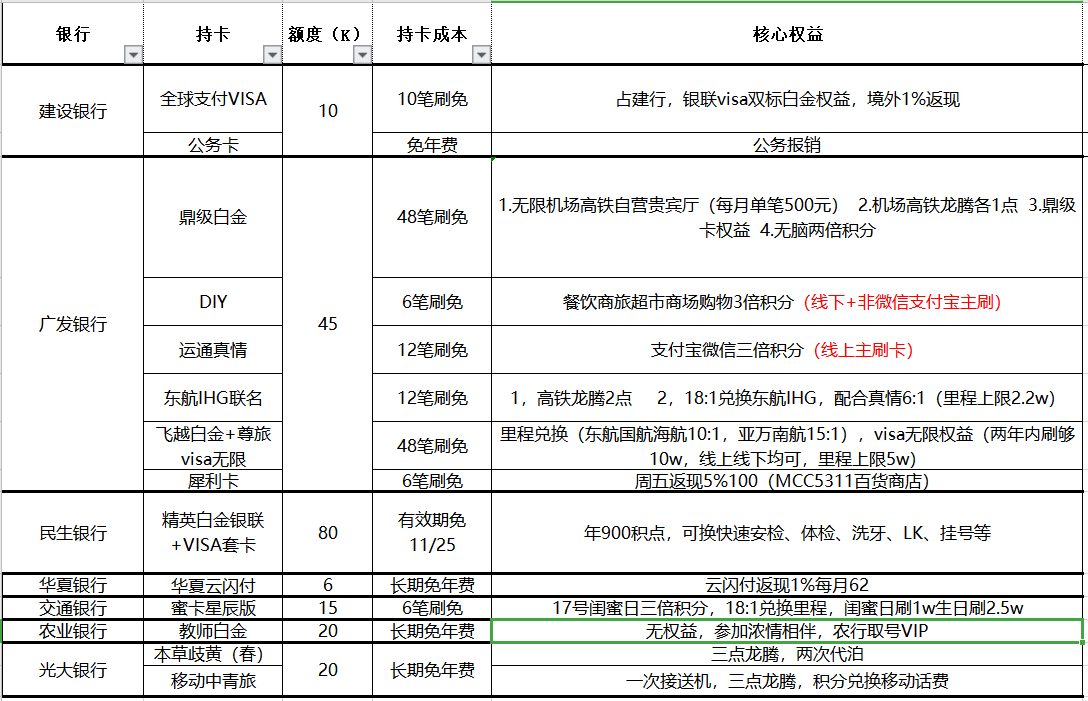Click the 有效期免 11/25 cost cell

[432, 533]
